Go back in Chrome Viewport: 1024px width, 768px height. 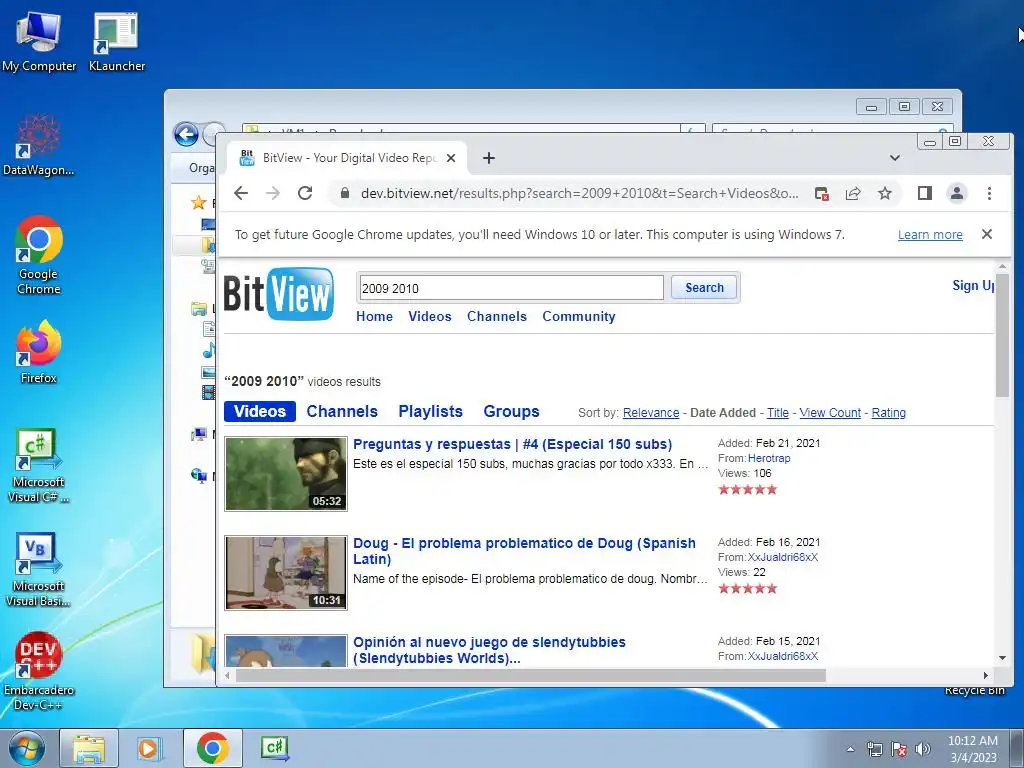click(x=241, y=193)
